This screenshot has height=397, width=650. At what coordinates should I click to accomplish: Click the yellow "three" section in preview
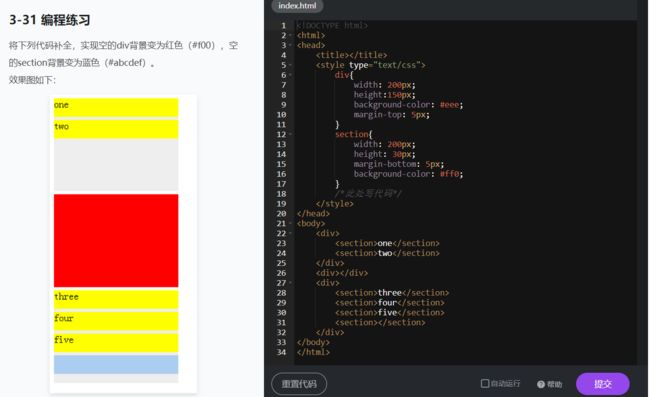point(116,299)
